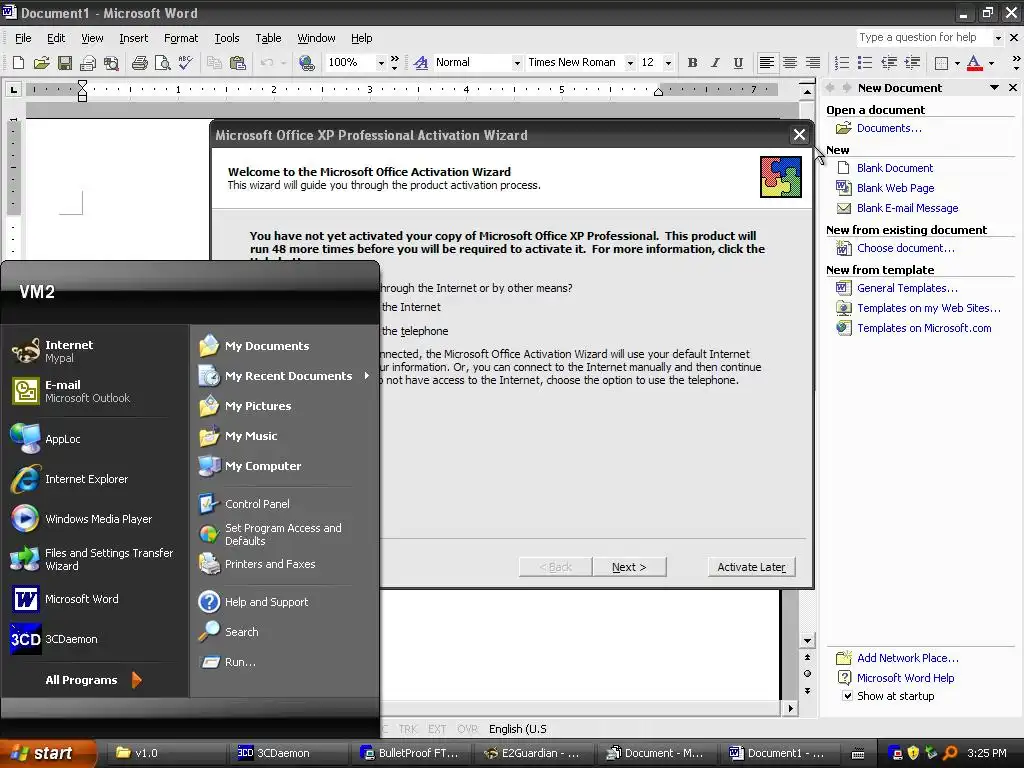Click the Outside Border toolbar icon
The height and width of the screenshot is (768, 1024).
(941, 63)
